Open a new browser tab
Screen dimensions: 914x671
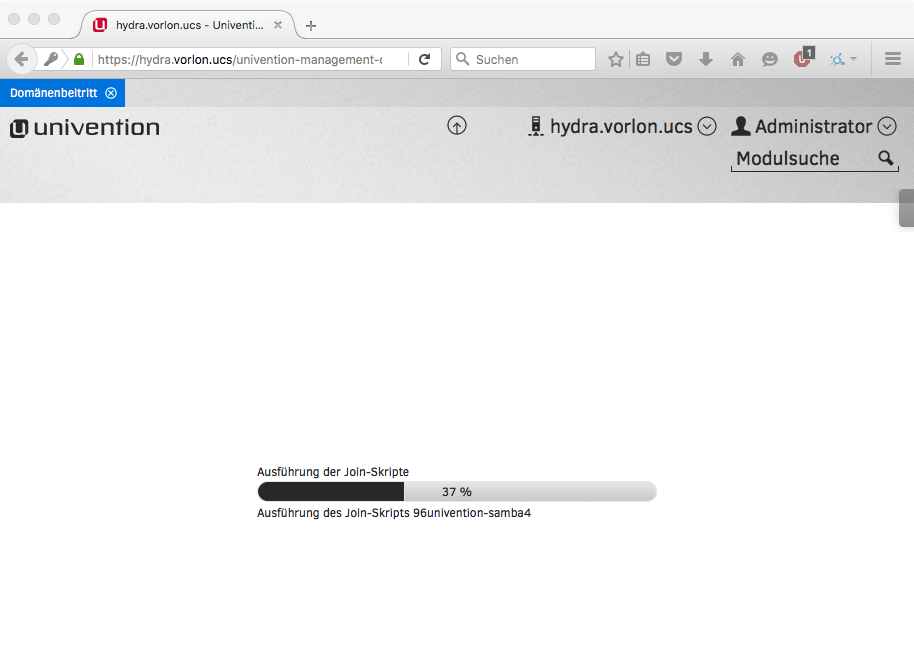click(311, 25)
